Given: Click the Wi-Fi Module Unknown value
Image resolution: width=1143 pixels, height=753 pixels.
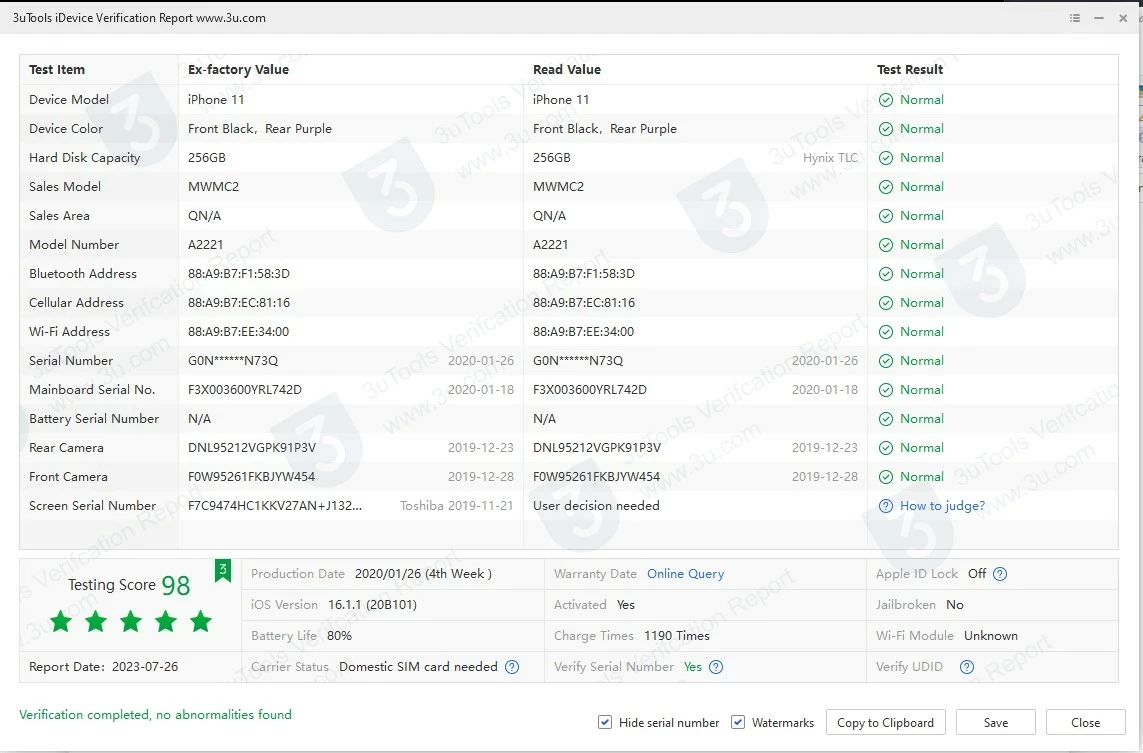Looking at the screenshot, I should coord(991,636).
